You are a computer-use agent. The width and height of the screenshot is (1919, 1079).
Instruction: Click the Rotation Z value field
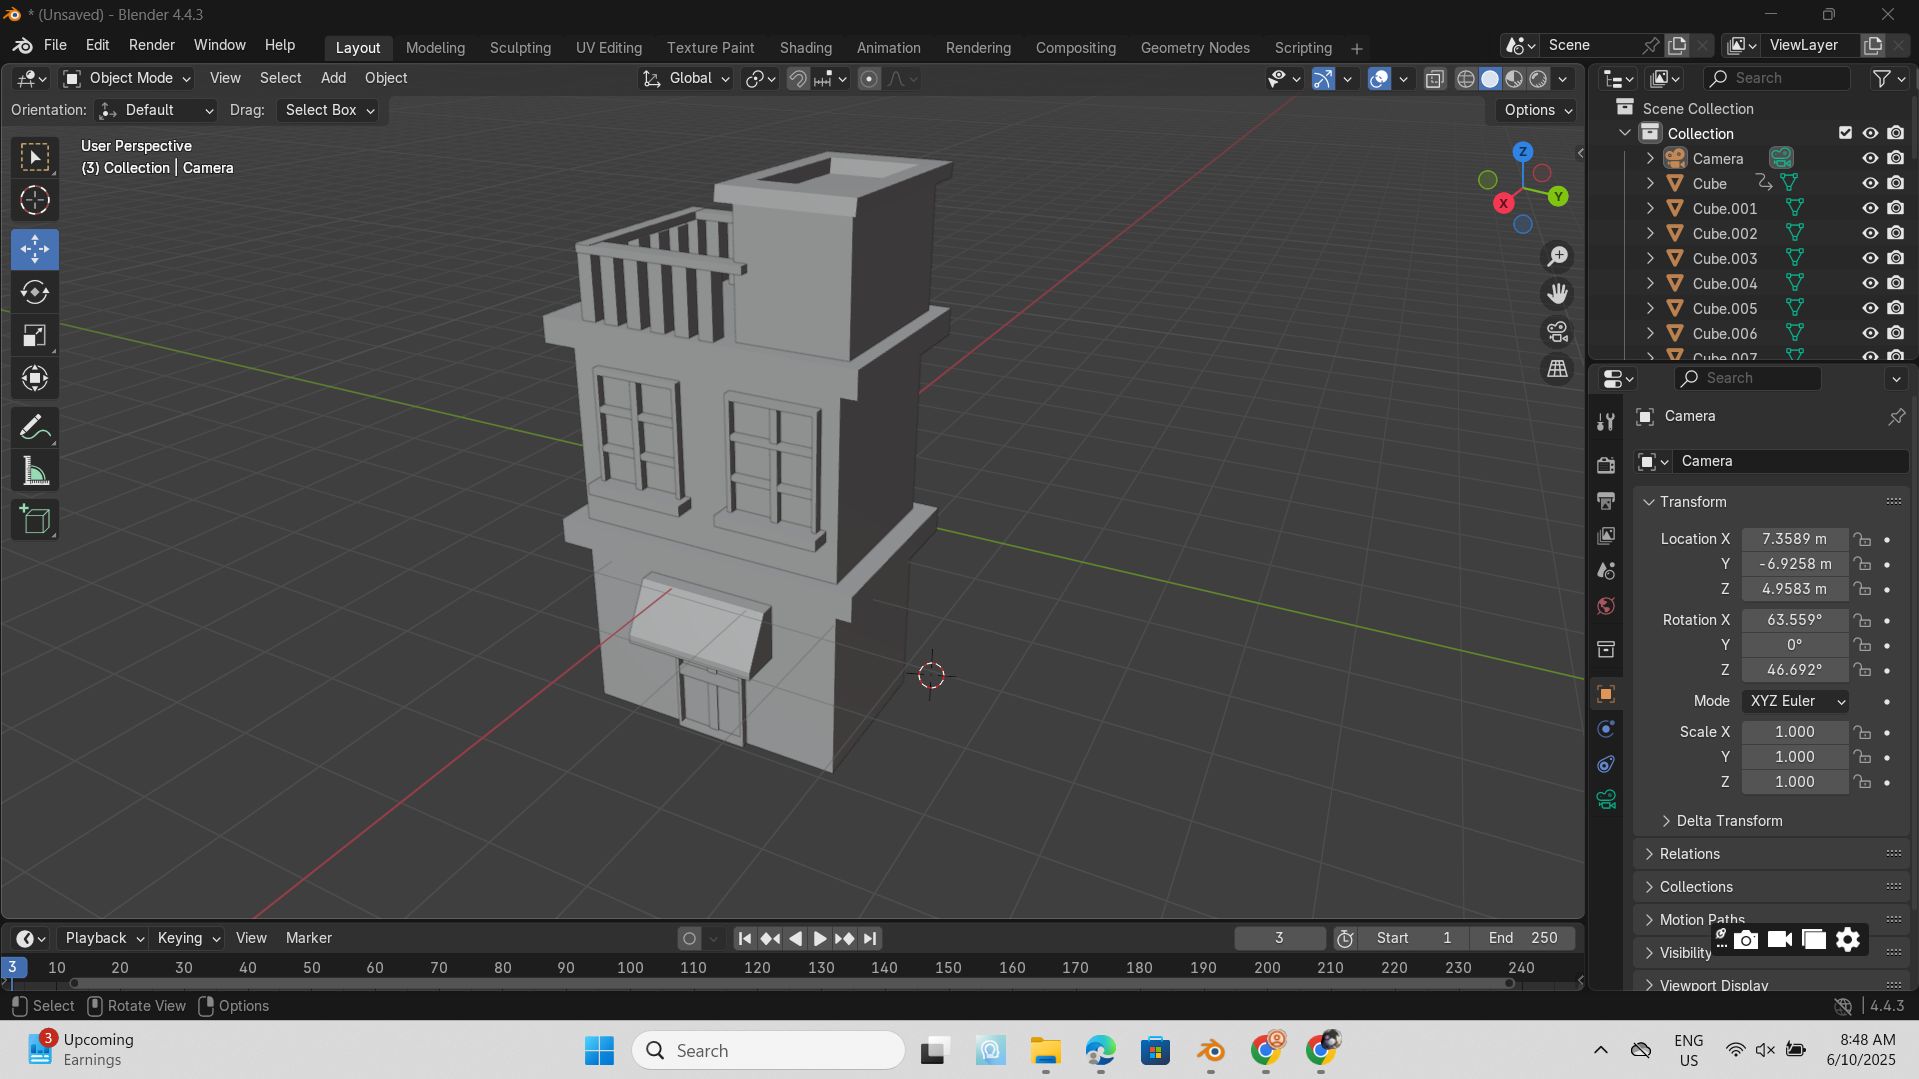(1795, 670)
